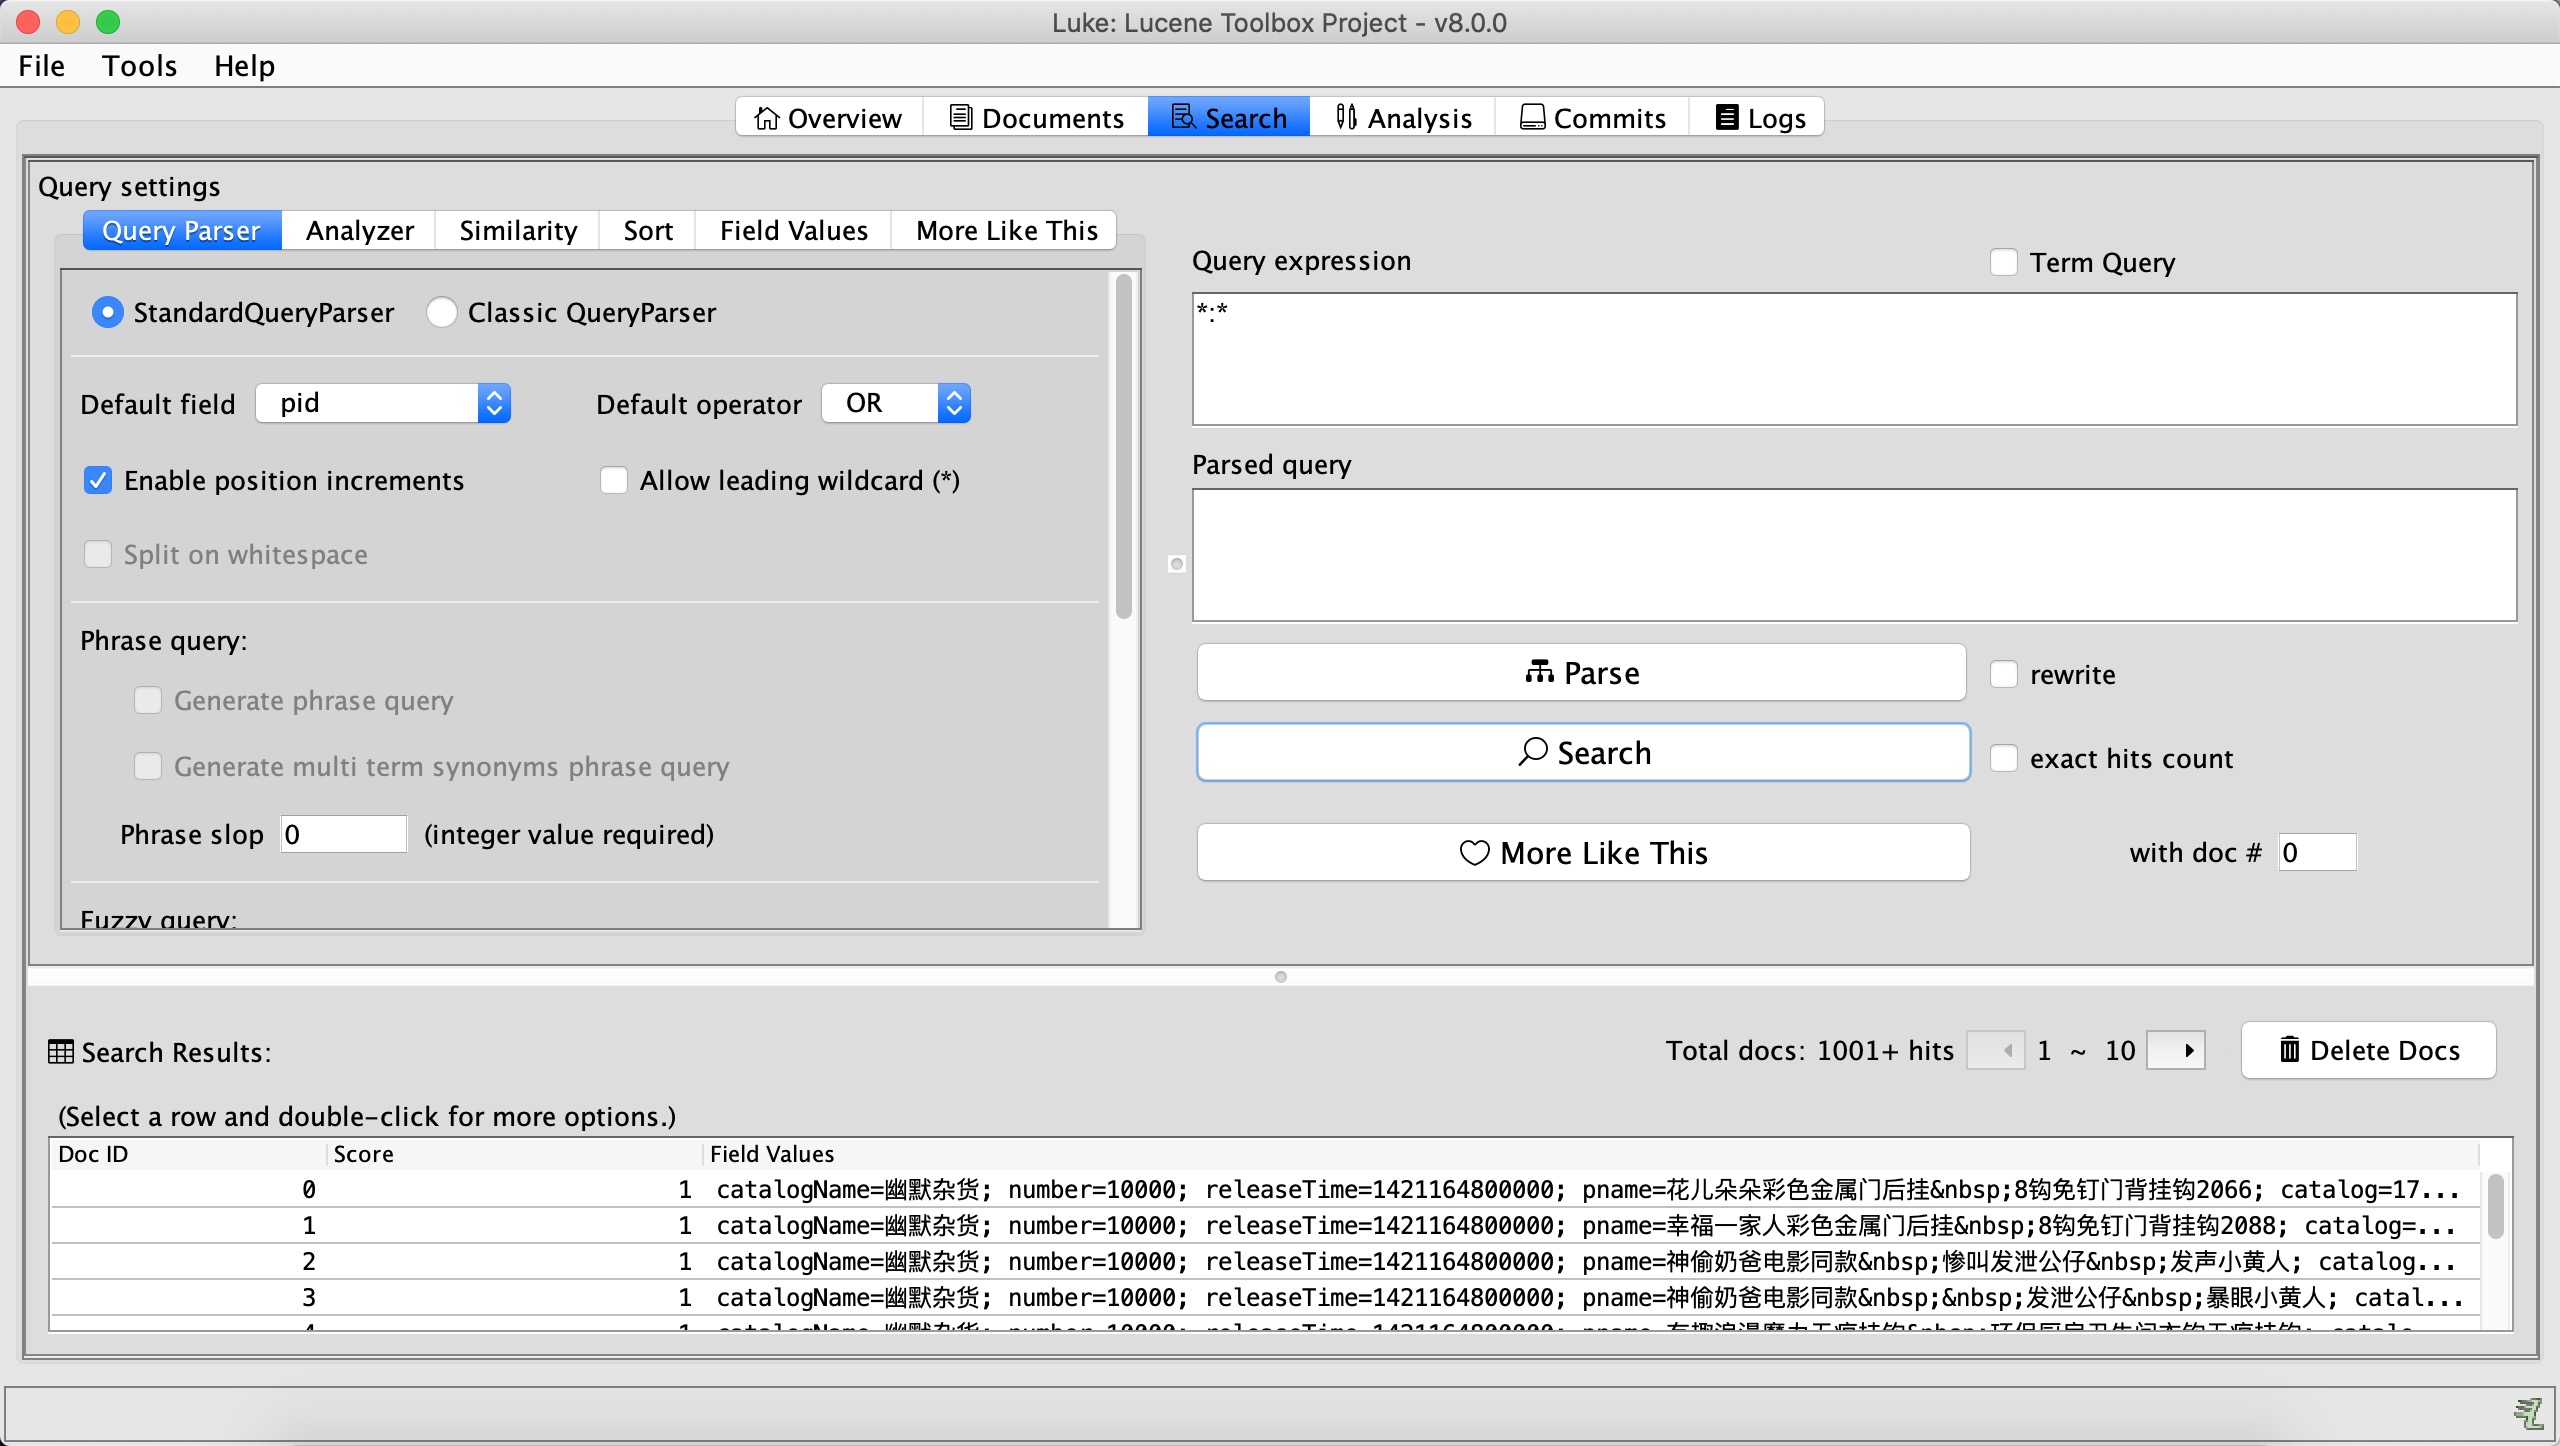Switch to the Similarity tab
Screen dimensions: 2560x1446
click(517, 229)
